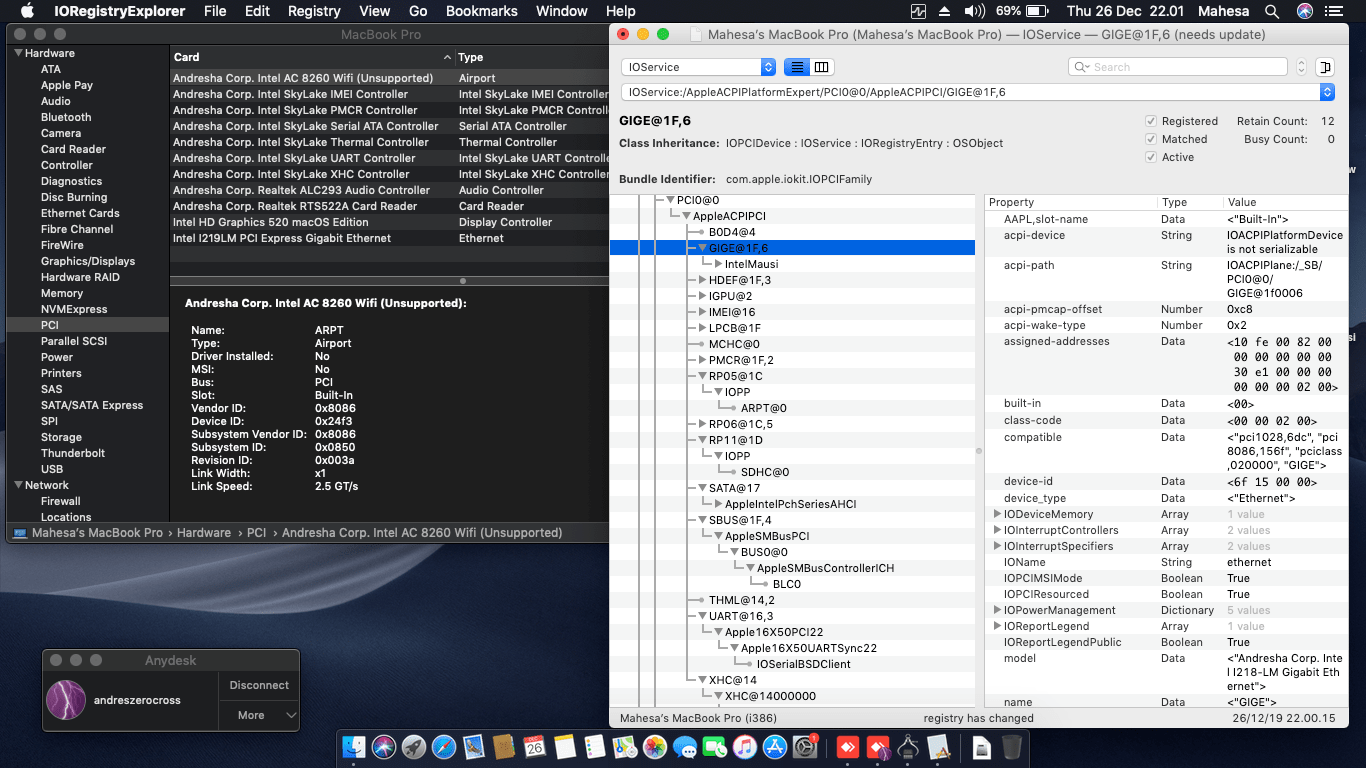Expand the IODeviceMemory property array
The height and width of the screenshot is (768, 1366).
[997, 514]
